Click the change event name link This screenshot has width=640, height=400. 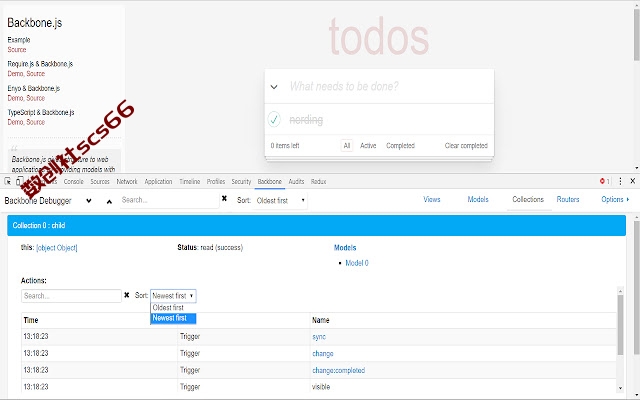[323, 353]
